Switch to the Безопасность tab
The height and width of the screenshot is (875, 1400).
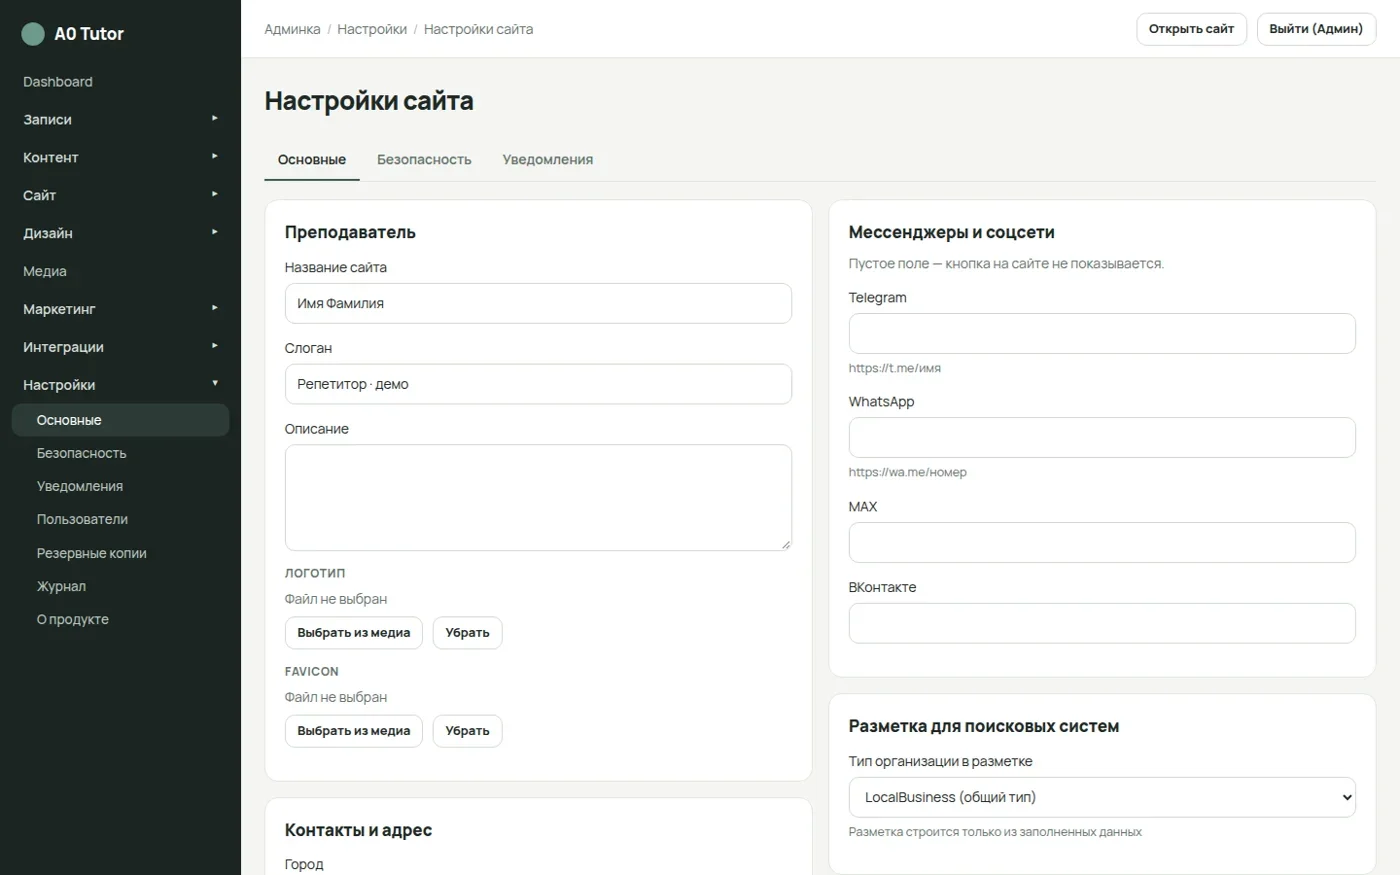click(424, 160)
